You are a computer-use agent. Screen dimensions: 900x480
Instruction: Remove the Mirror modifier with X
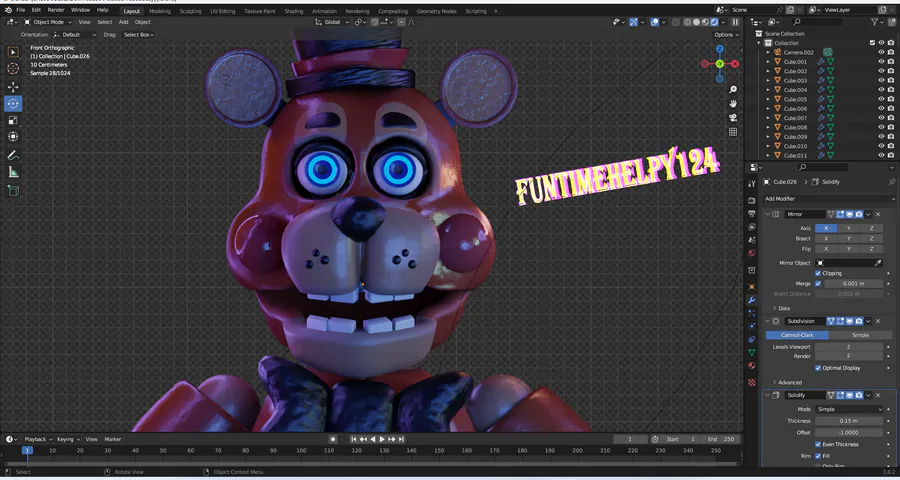point(878,214)
